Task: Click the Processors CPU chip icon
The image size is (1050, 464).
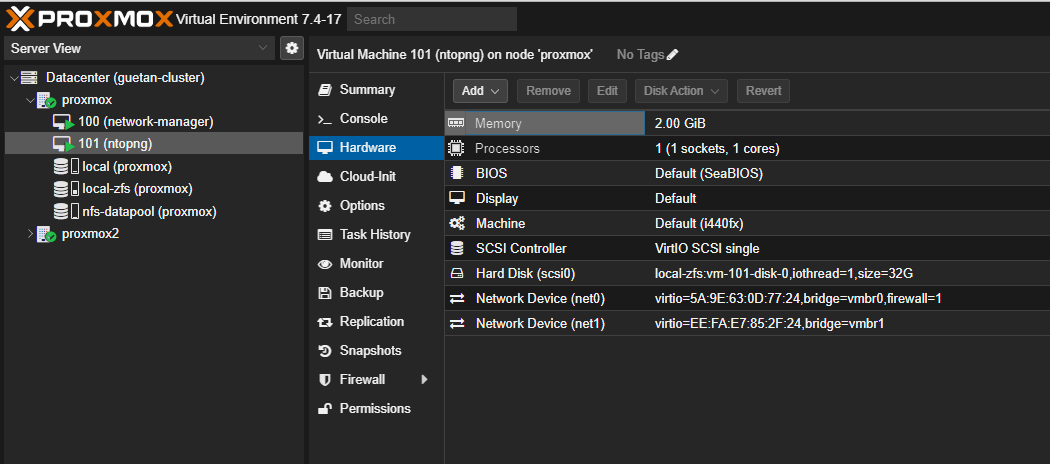Action: pyautogui.click(x=457, y=148)
